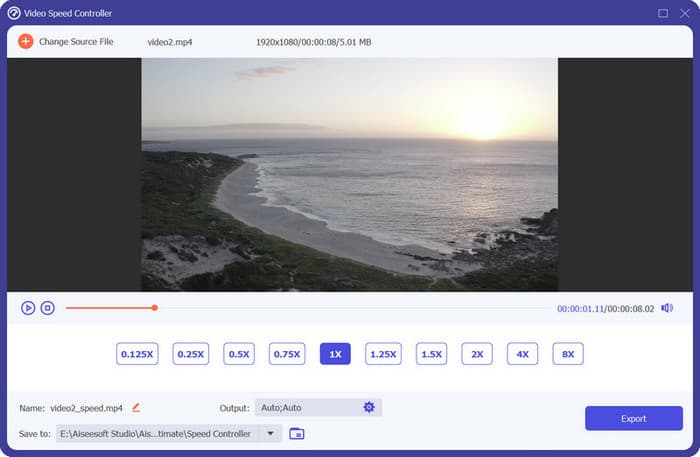Click Change Source File label
The width and height of the screenshot is (700, 457).
76,42
